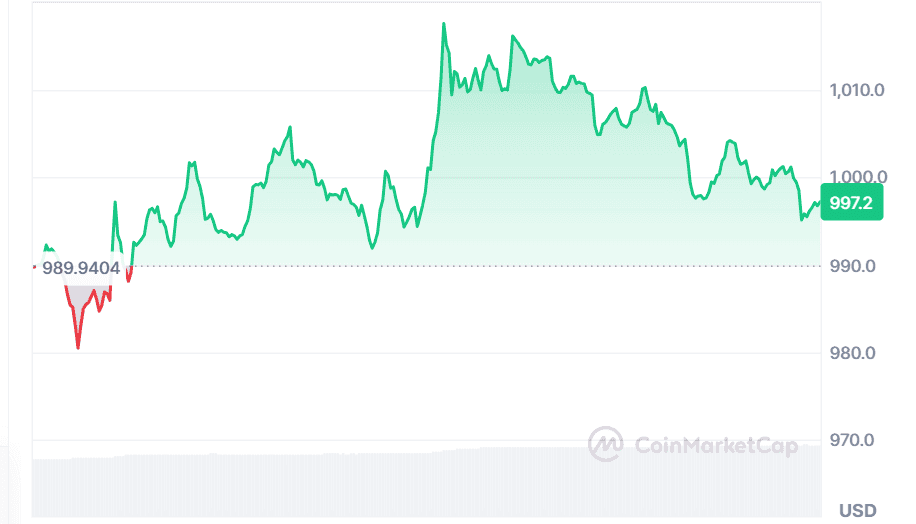Select the lowest point of the red dip
The width and height of the screenshot is (916, 524).
[x=78, y=347]
